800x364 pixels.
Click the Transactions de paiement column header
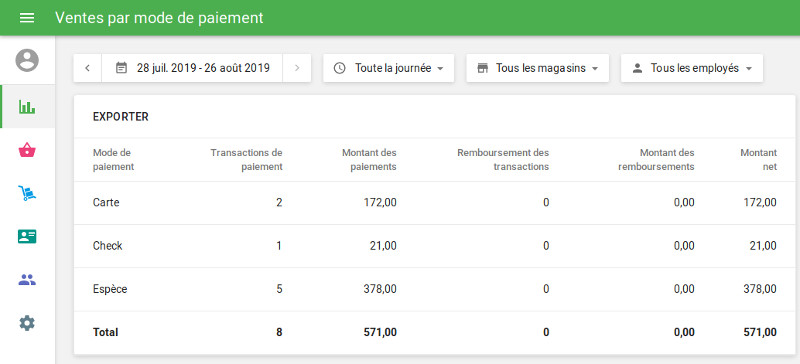[x=246, y=159]
